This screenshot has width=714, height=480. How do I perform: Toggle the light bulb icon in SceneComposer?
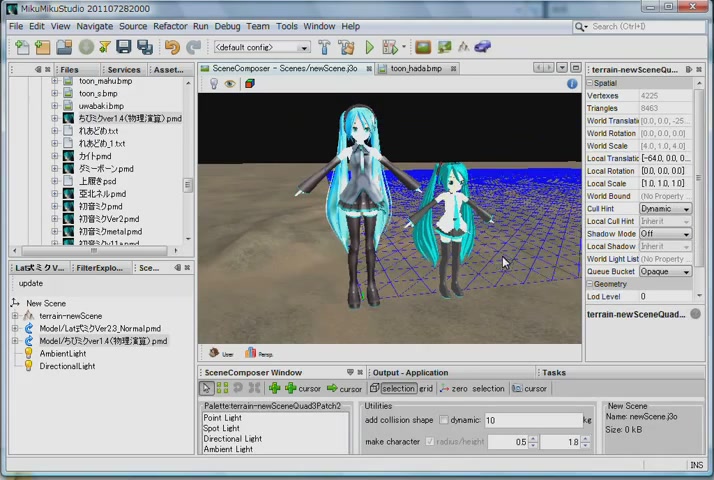pos(214,83)
